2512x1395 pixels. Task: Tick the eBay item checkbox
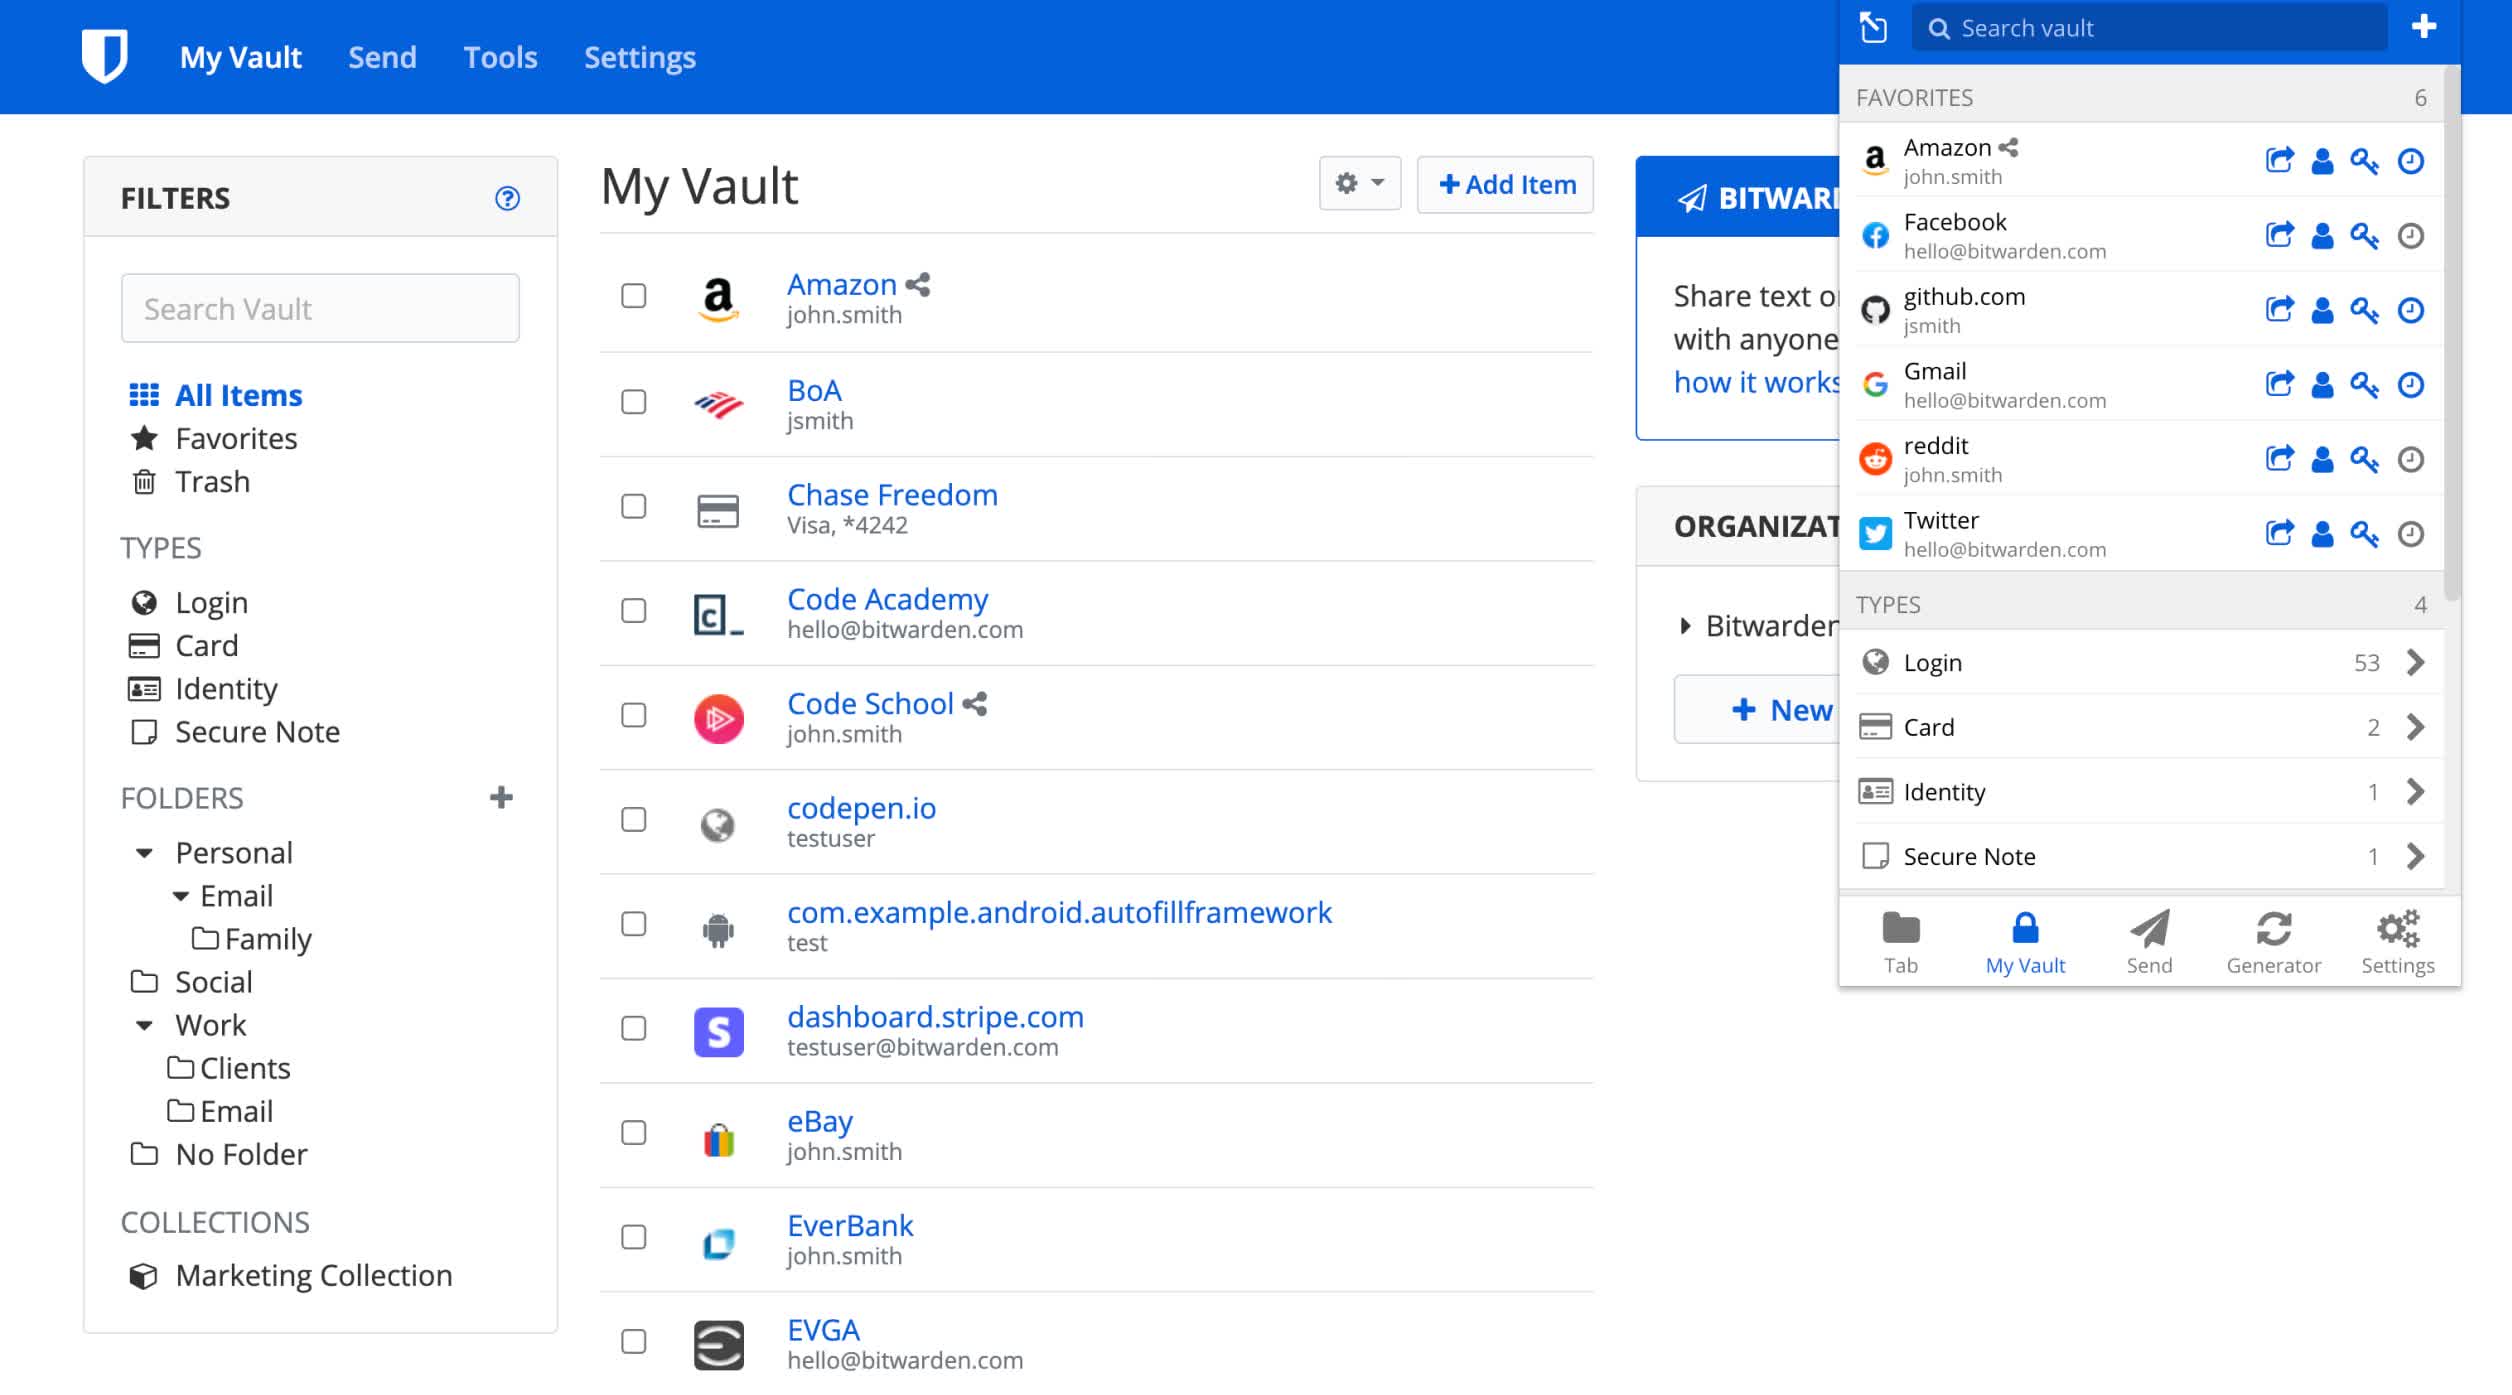[x=633, y=1133]
